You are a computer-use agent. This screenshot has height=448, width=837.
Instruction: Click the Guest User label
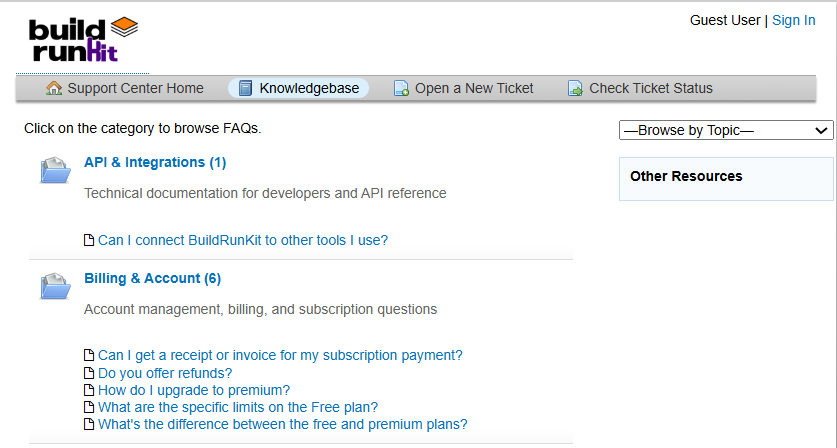725,20
